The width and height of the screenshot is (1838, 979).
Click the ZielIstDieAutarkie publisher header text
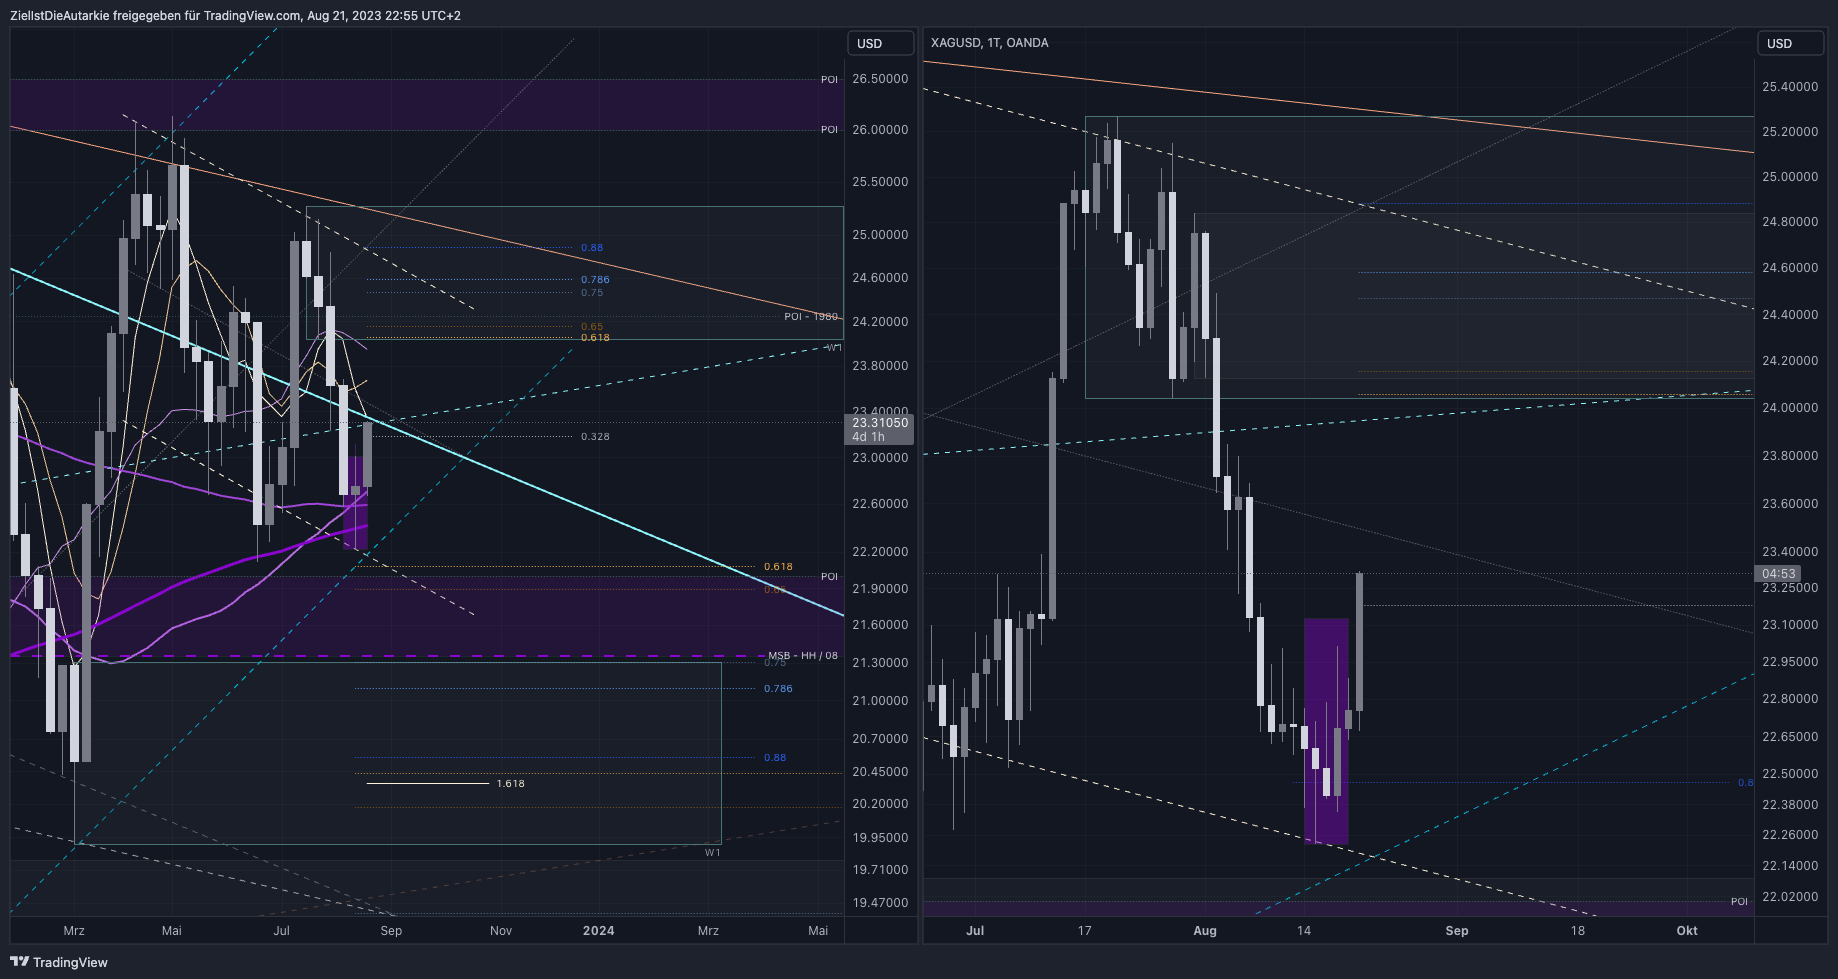(x=235, y=15)
